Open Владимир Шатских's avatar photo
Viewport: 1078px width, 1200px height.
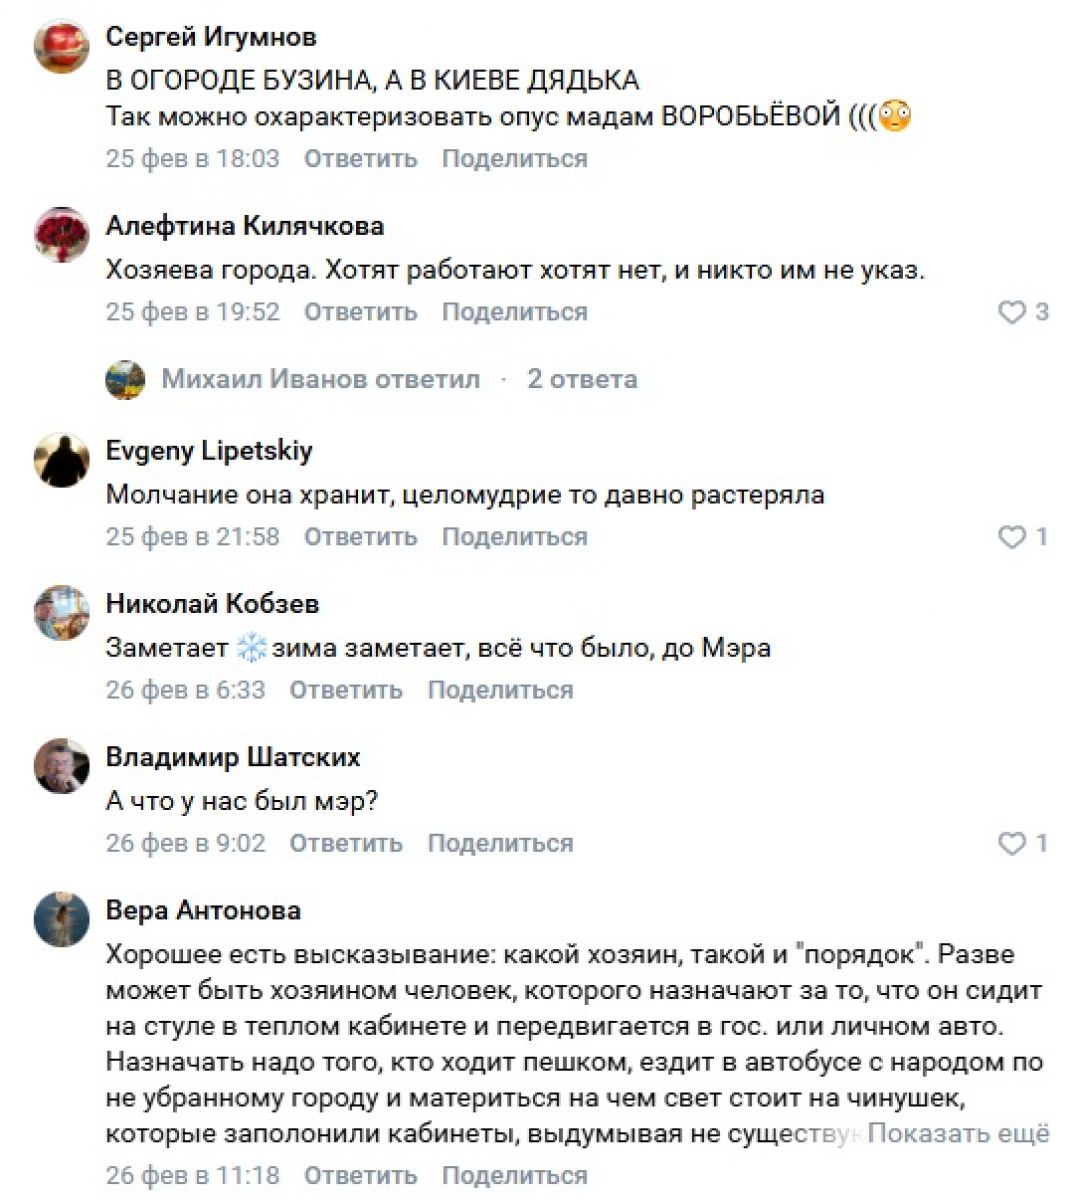(x=61, y=765)
